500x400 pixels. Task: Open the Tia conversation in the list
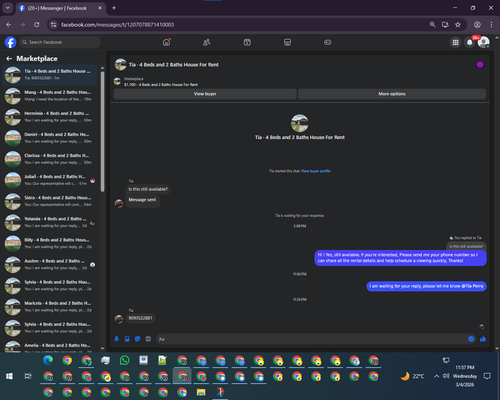pos(50,75)
